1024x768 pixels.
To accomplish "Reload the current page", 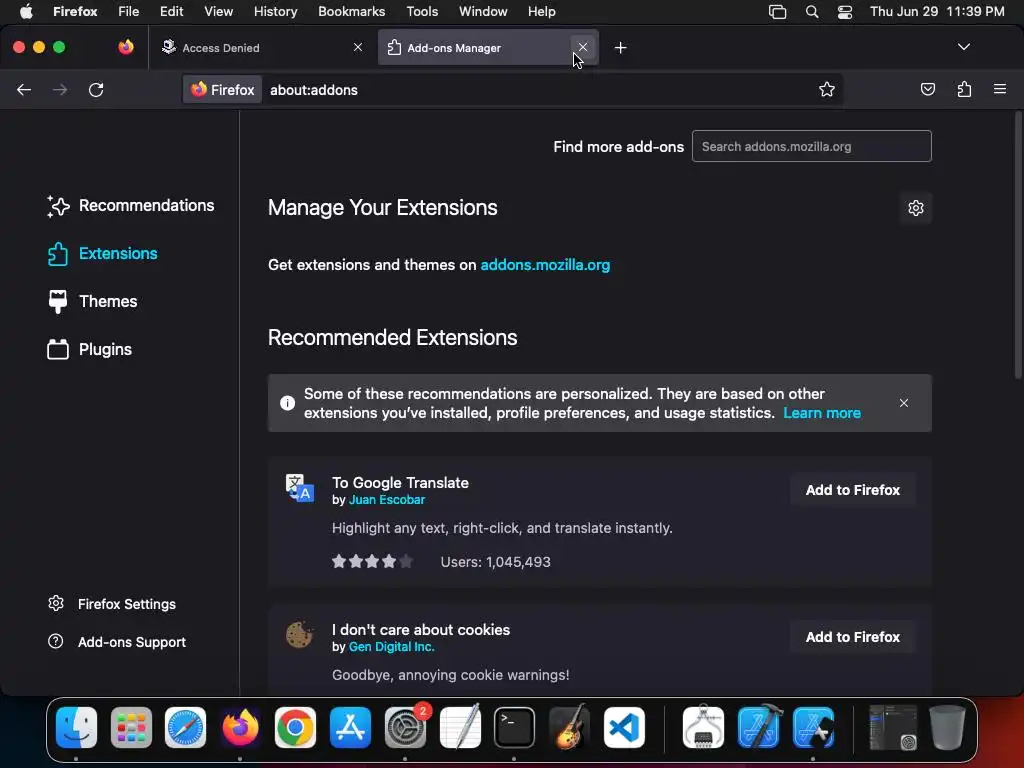I will (96, 89).
